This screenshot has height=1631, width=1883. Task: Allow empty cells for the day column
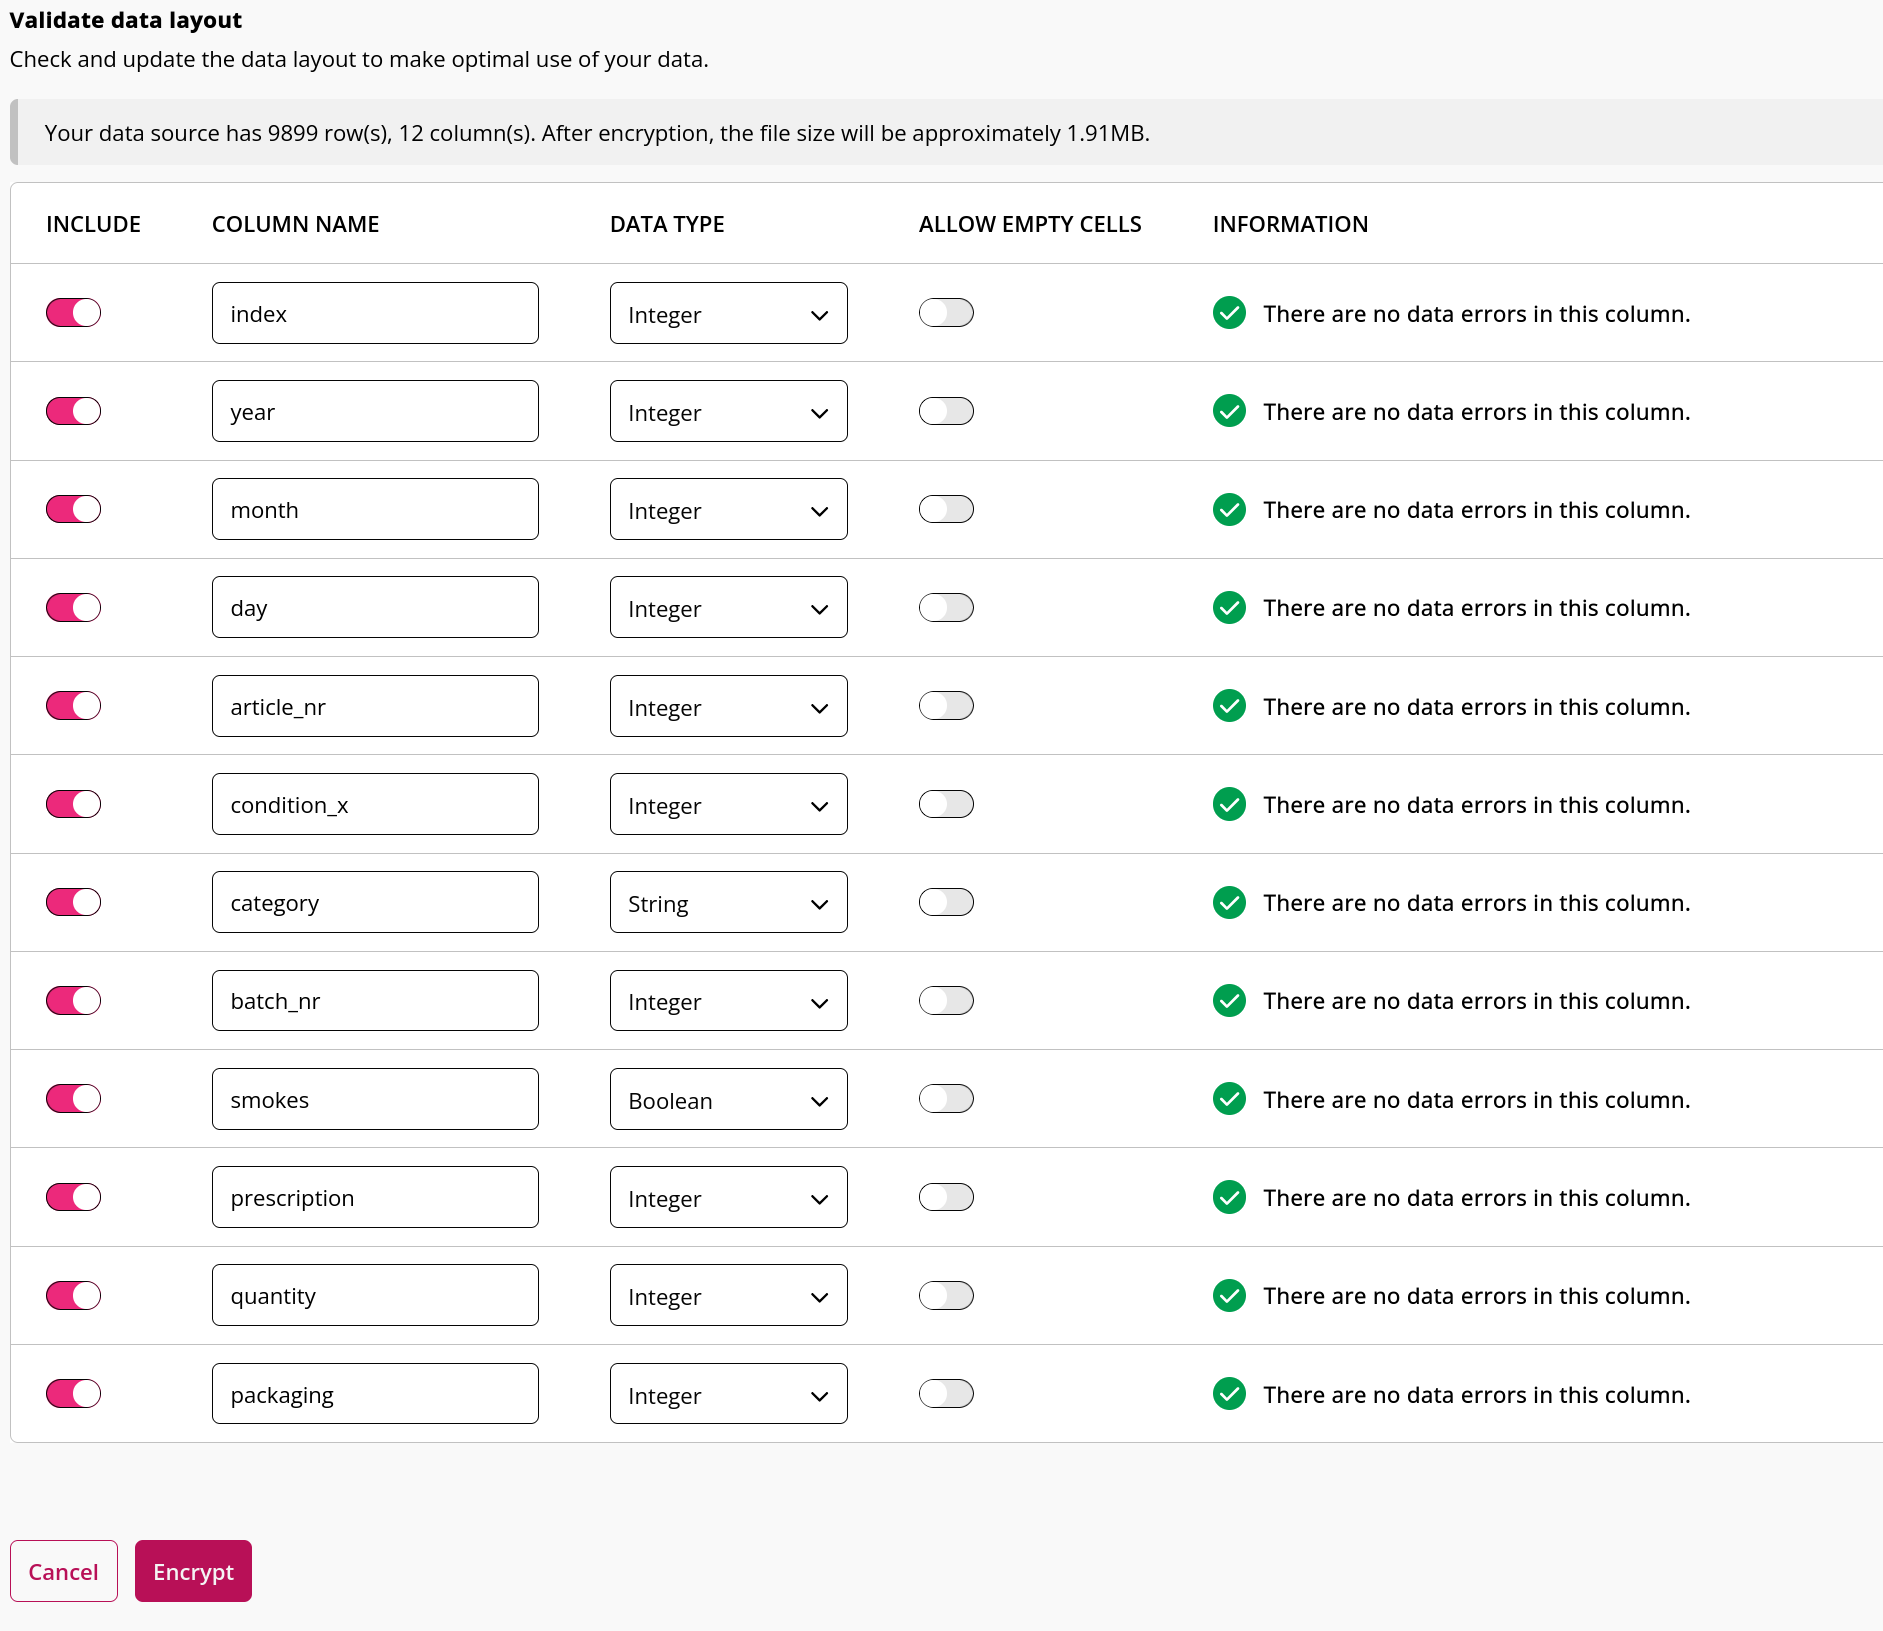946,607
